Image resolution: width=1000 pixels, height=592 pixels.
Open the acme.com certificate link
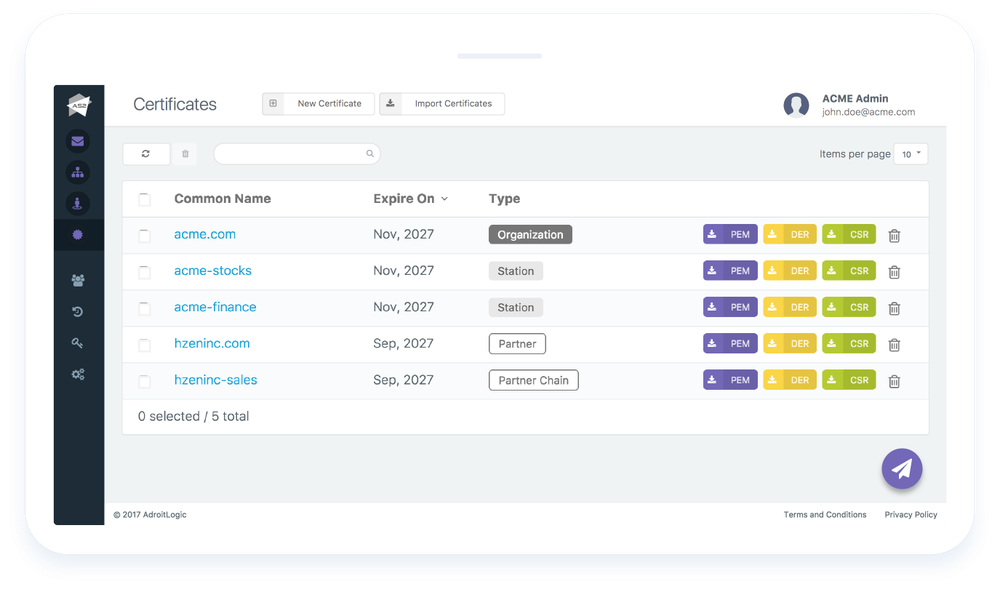205,234
